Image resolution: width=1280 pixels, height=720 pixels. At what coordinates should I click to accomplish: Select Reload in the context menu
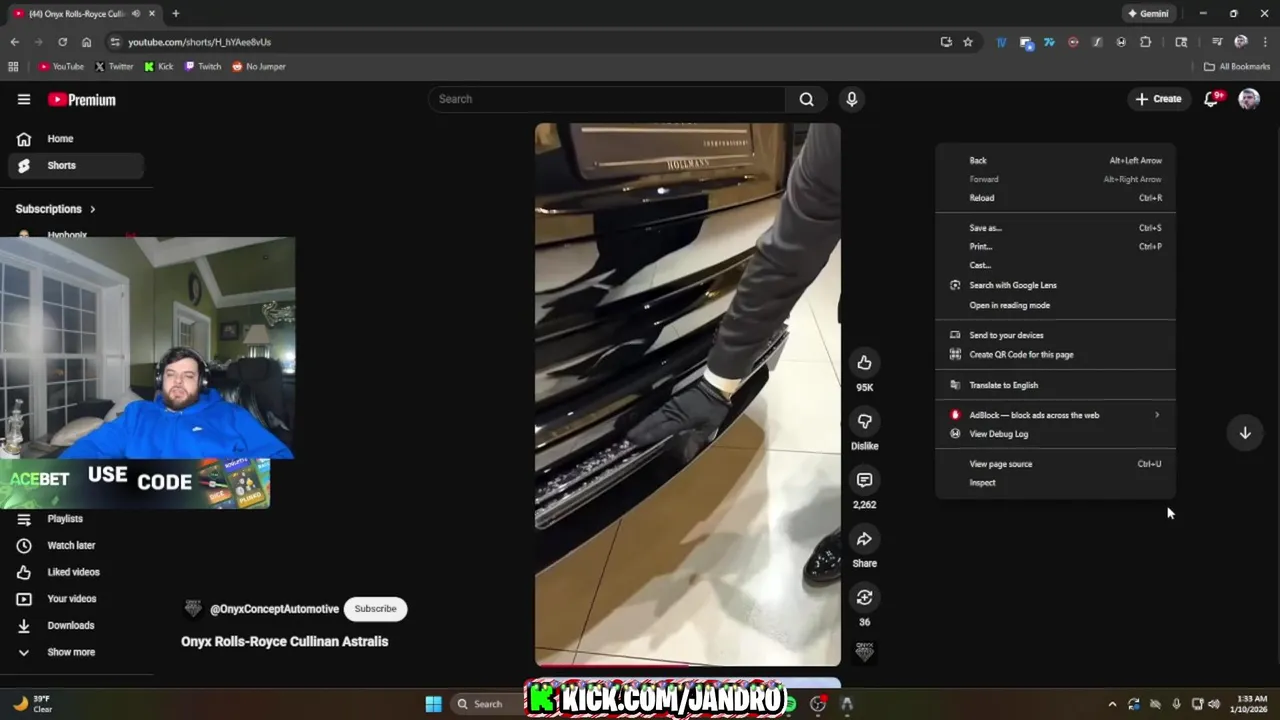click(x=1055, y=198)
